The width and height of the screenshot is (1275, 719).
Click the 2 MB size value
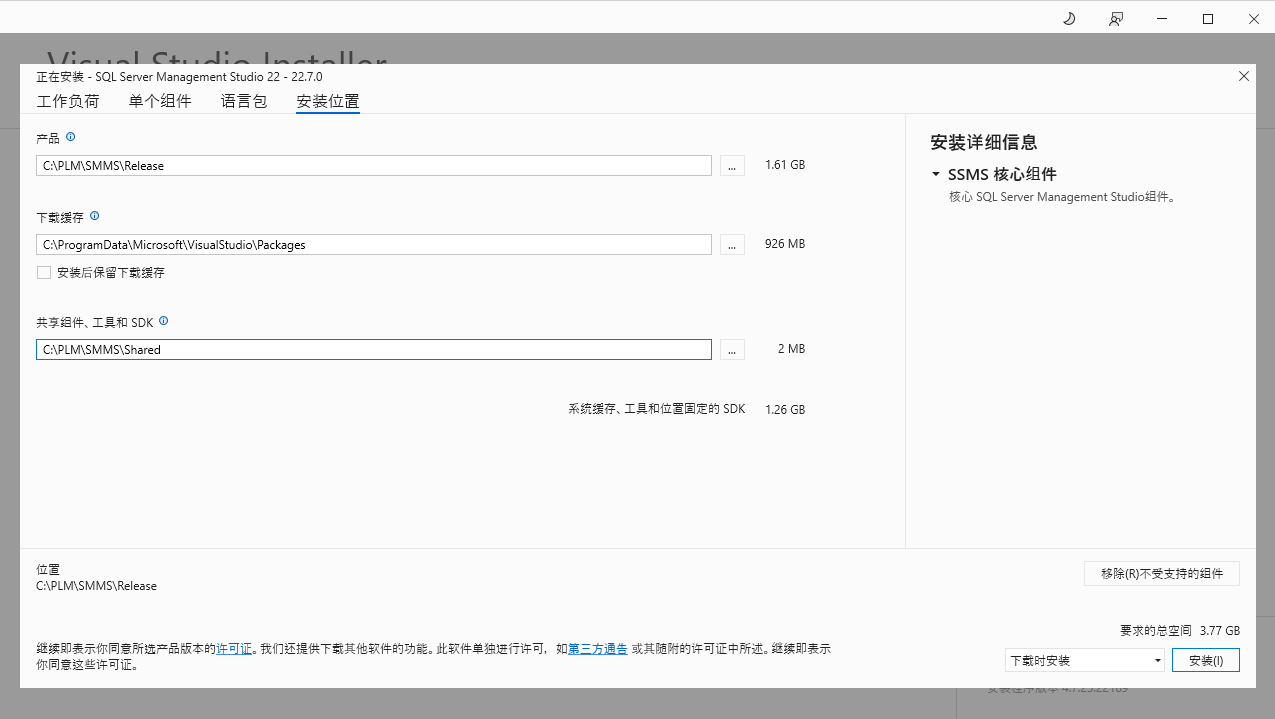(x=791, y=349)
